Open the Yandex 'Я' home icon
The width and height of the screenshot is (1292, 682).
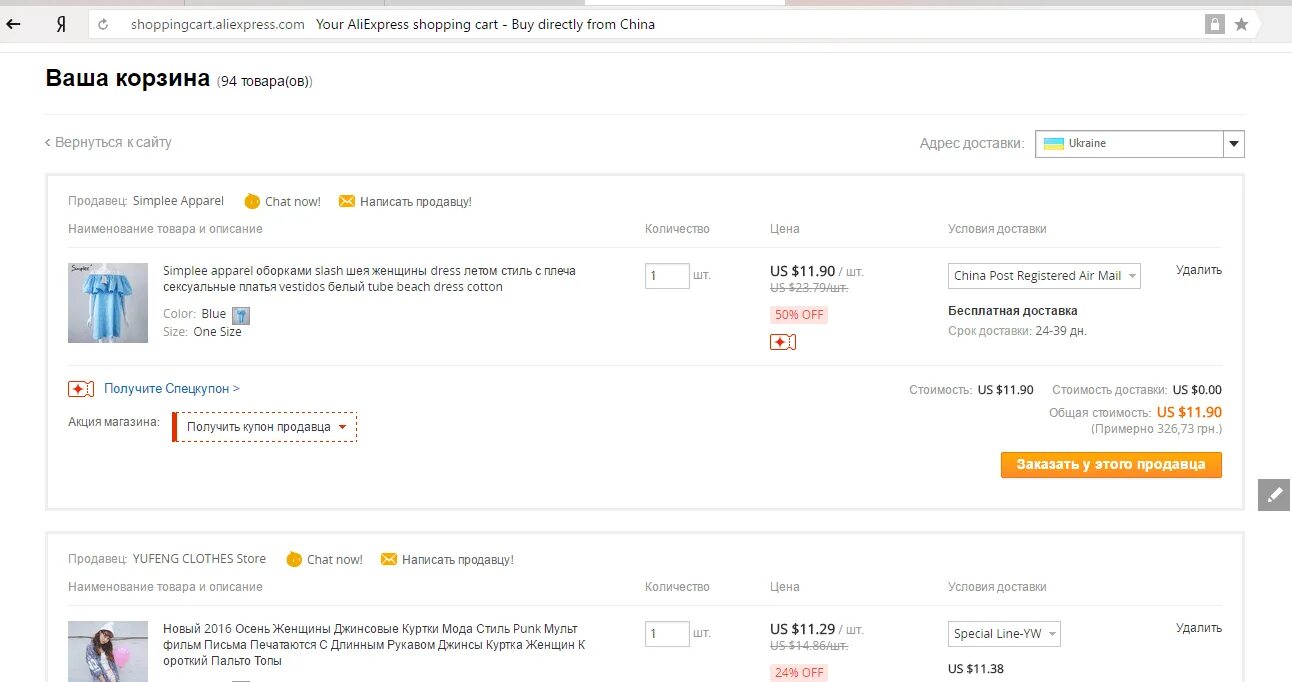click(61, 24)
